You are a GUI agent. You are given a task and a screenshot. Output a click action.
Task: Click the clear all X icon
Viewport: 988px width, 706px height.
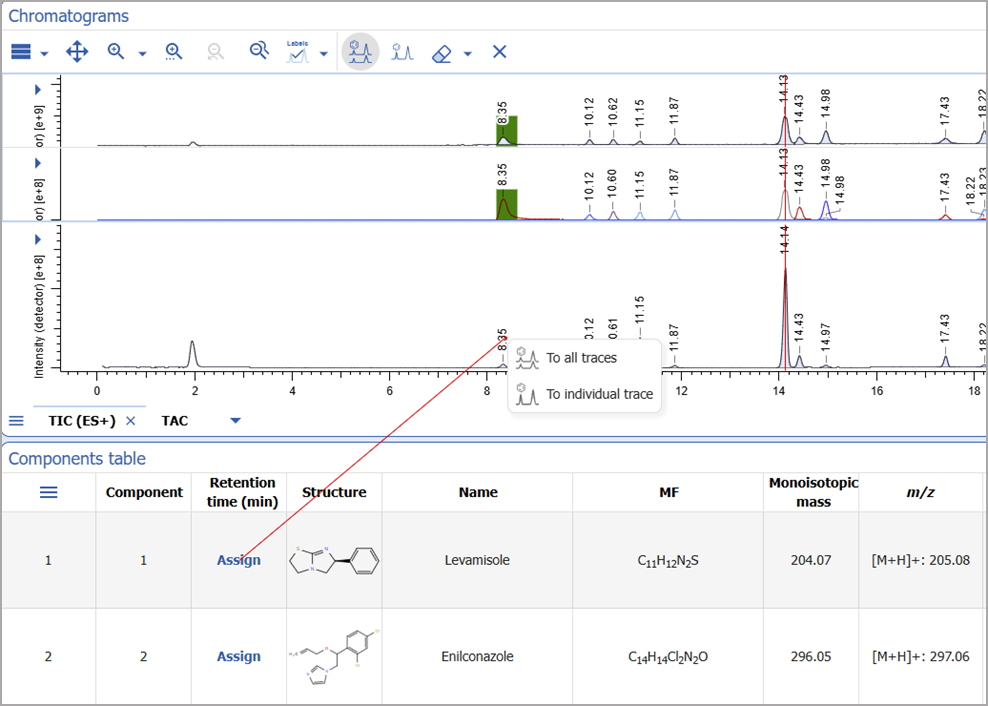click(x=499, y=51)
